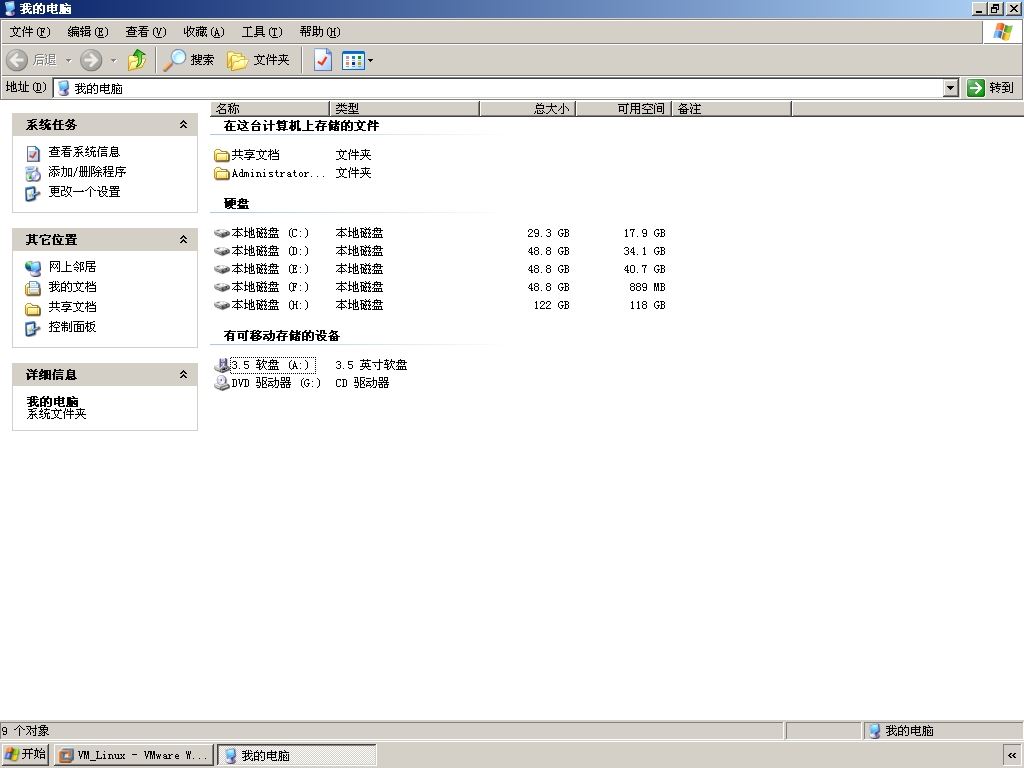Sort by the 可用空间 column header
Viewport: 1024px width, 768px height.
623,108
